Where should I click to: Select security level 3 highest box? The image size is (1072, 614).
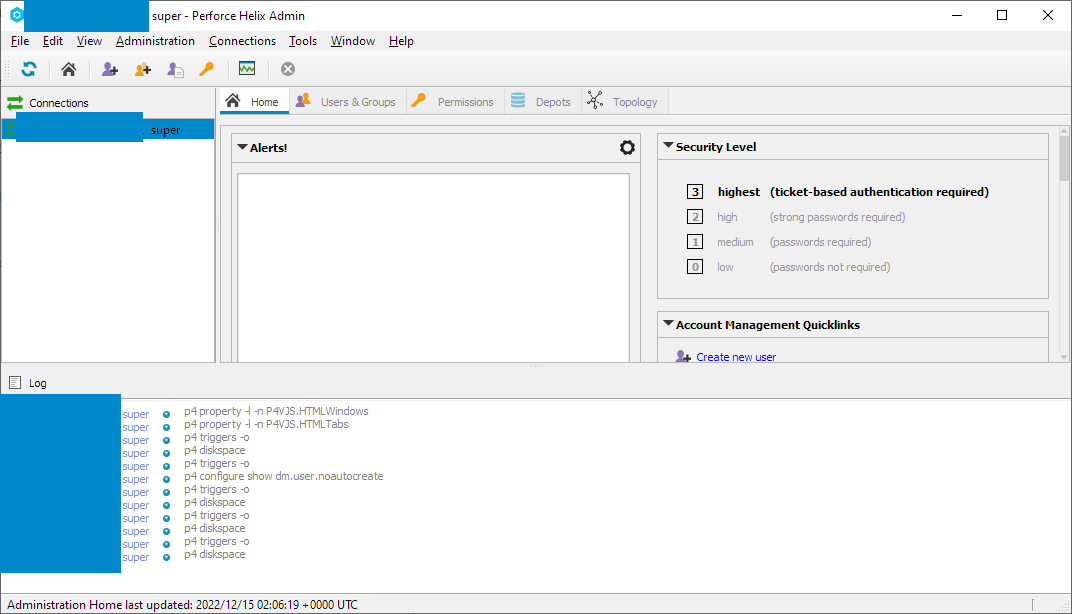point(695,191)
